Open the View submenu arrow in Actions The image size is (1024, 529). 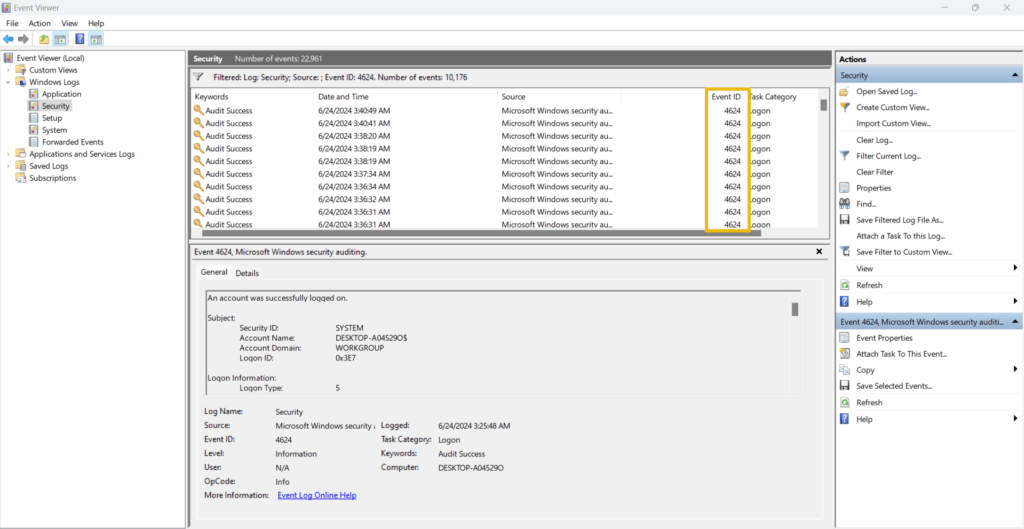click(1016, 268)
